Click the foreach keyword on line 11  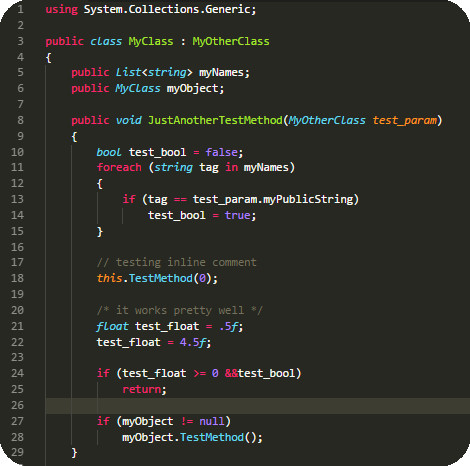pyautogui.click(x=119, y=167)
